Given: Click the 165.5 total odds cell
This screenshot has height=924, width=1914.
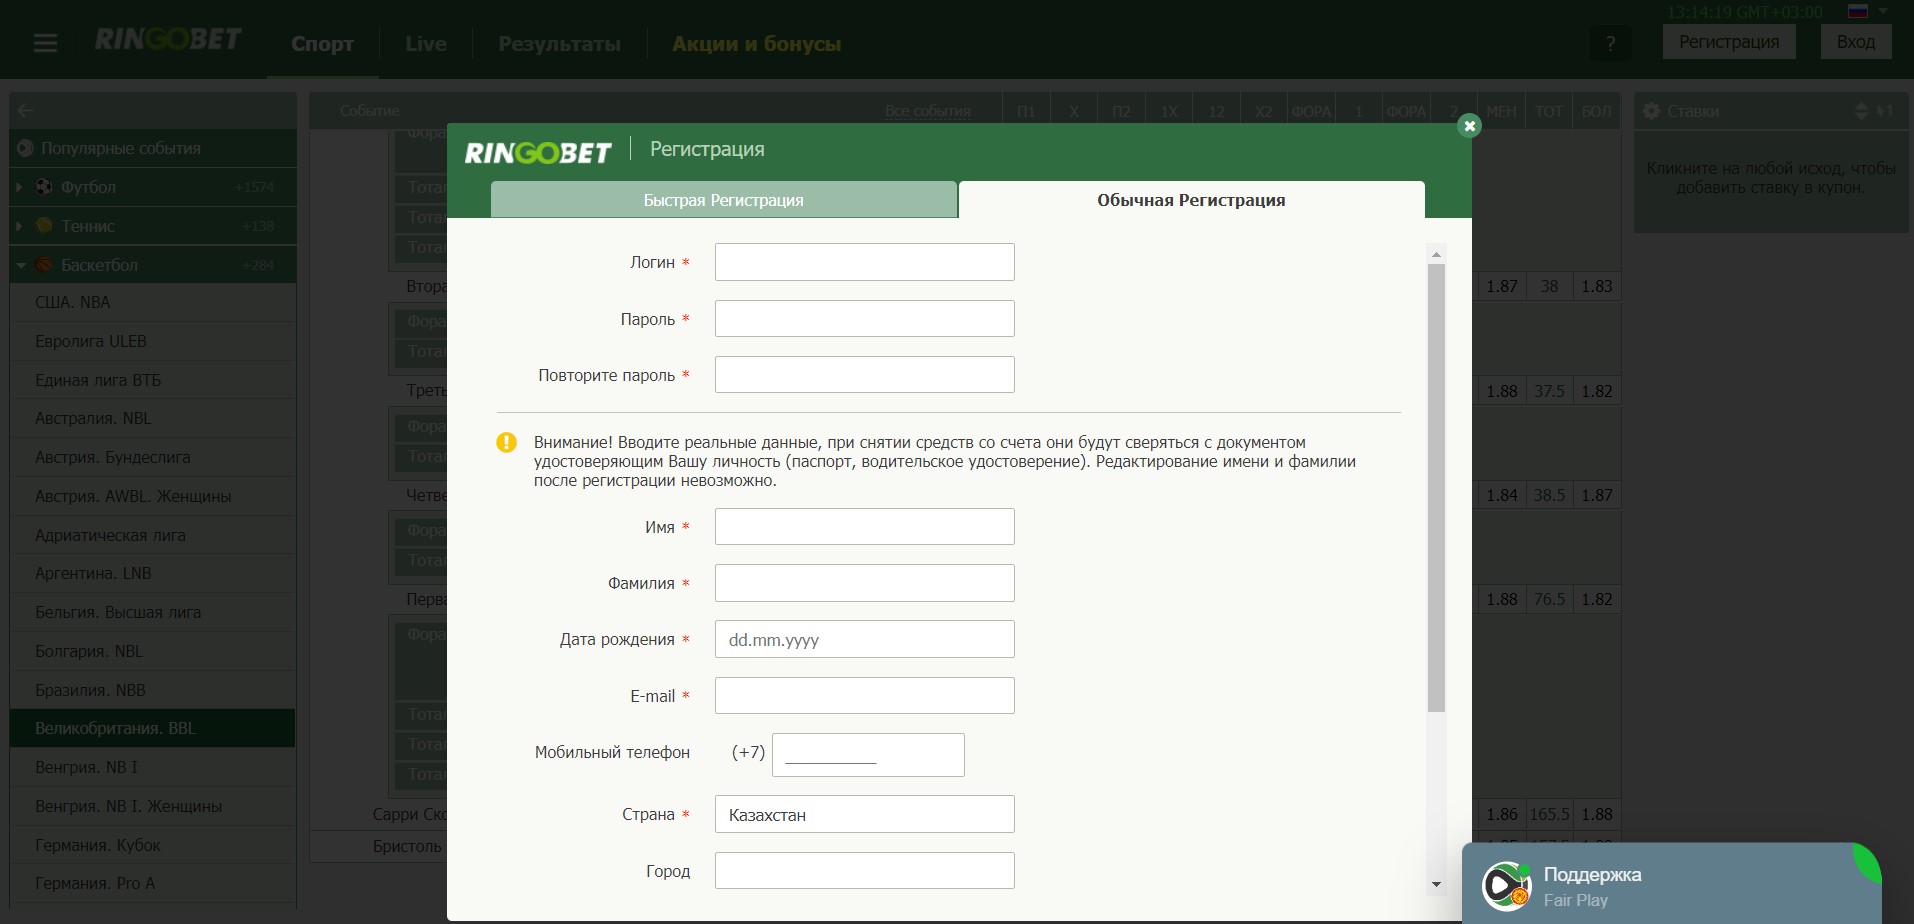Looking at the screenshot, I should tap(1549, 814).
